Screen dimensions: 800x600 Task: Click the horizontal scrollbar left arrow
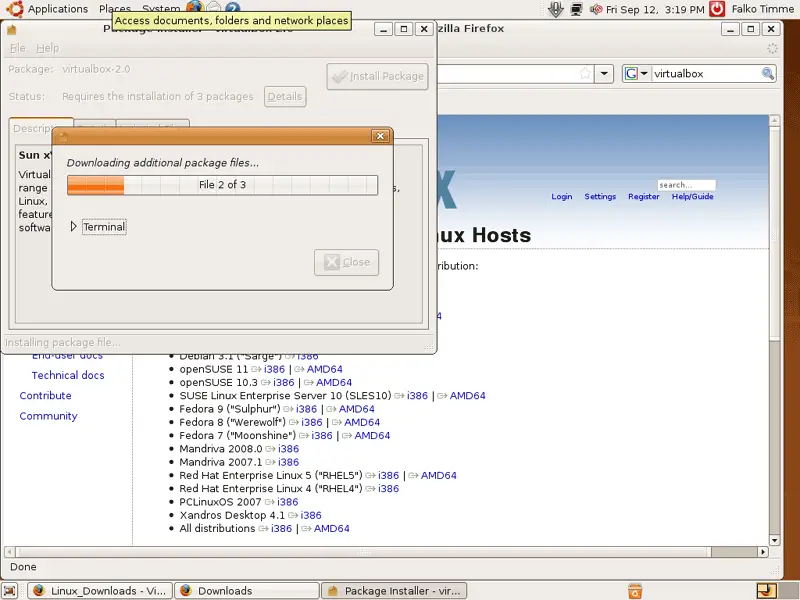(10, 552)
